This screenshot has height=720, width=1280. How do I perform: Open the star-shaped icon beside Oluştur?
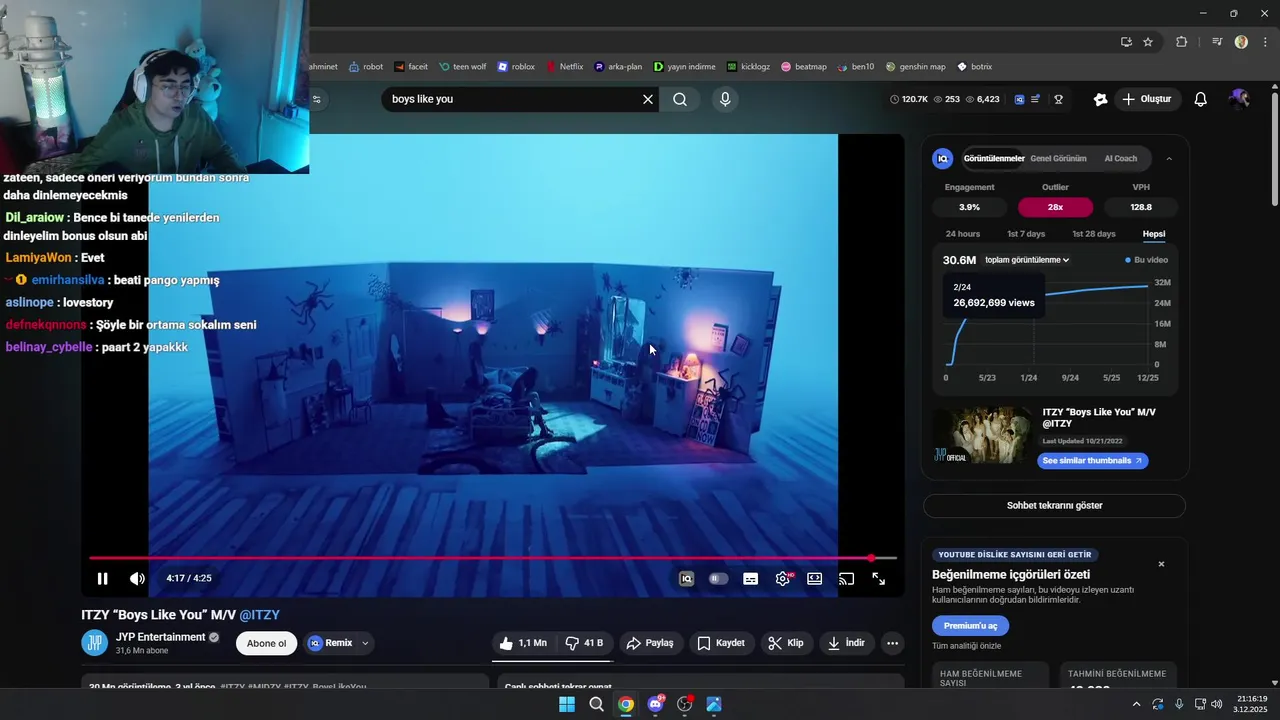pyautogui.click(x=1100, y=99)
